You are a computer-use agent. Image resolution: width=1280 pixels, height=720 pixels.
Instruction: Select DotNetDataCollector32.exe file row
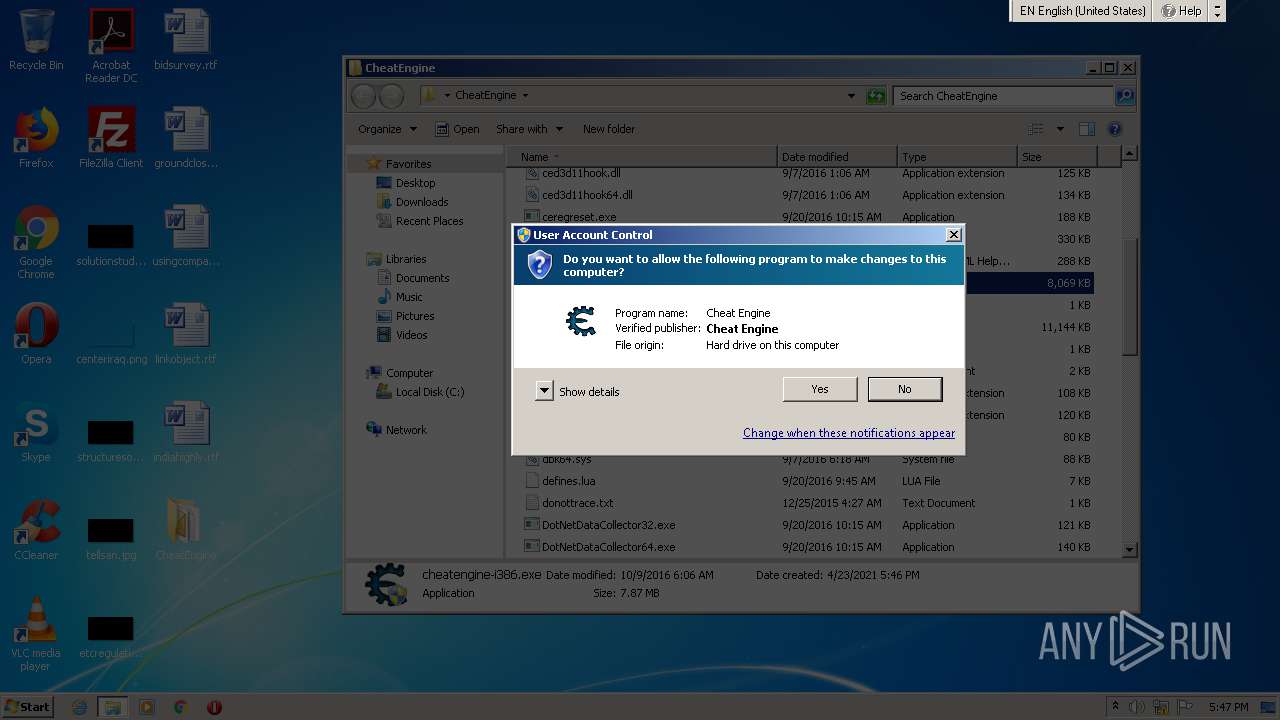808,525
